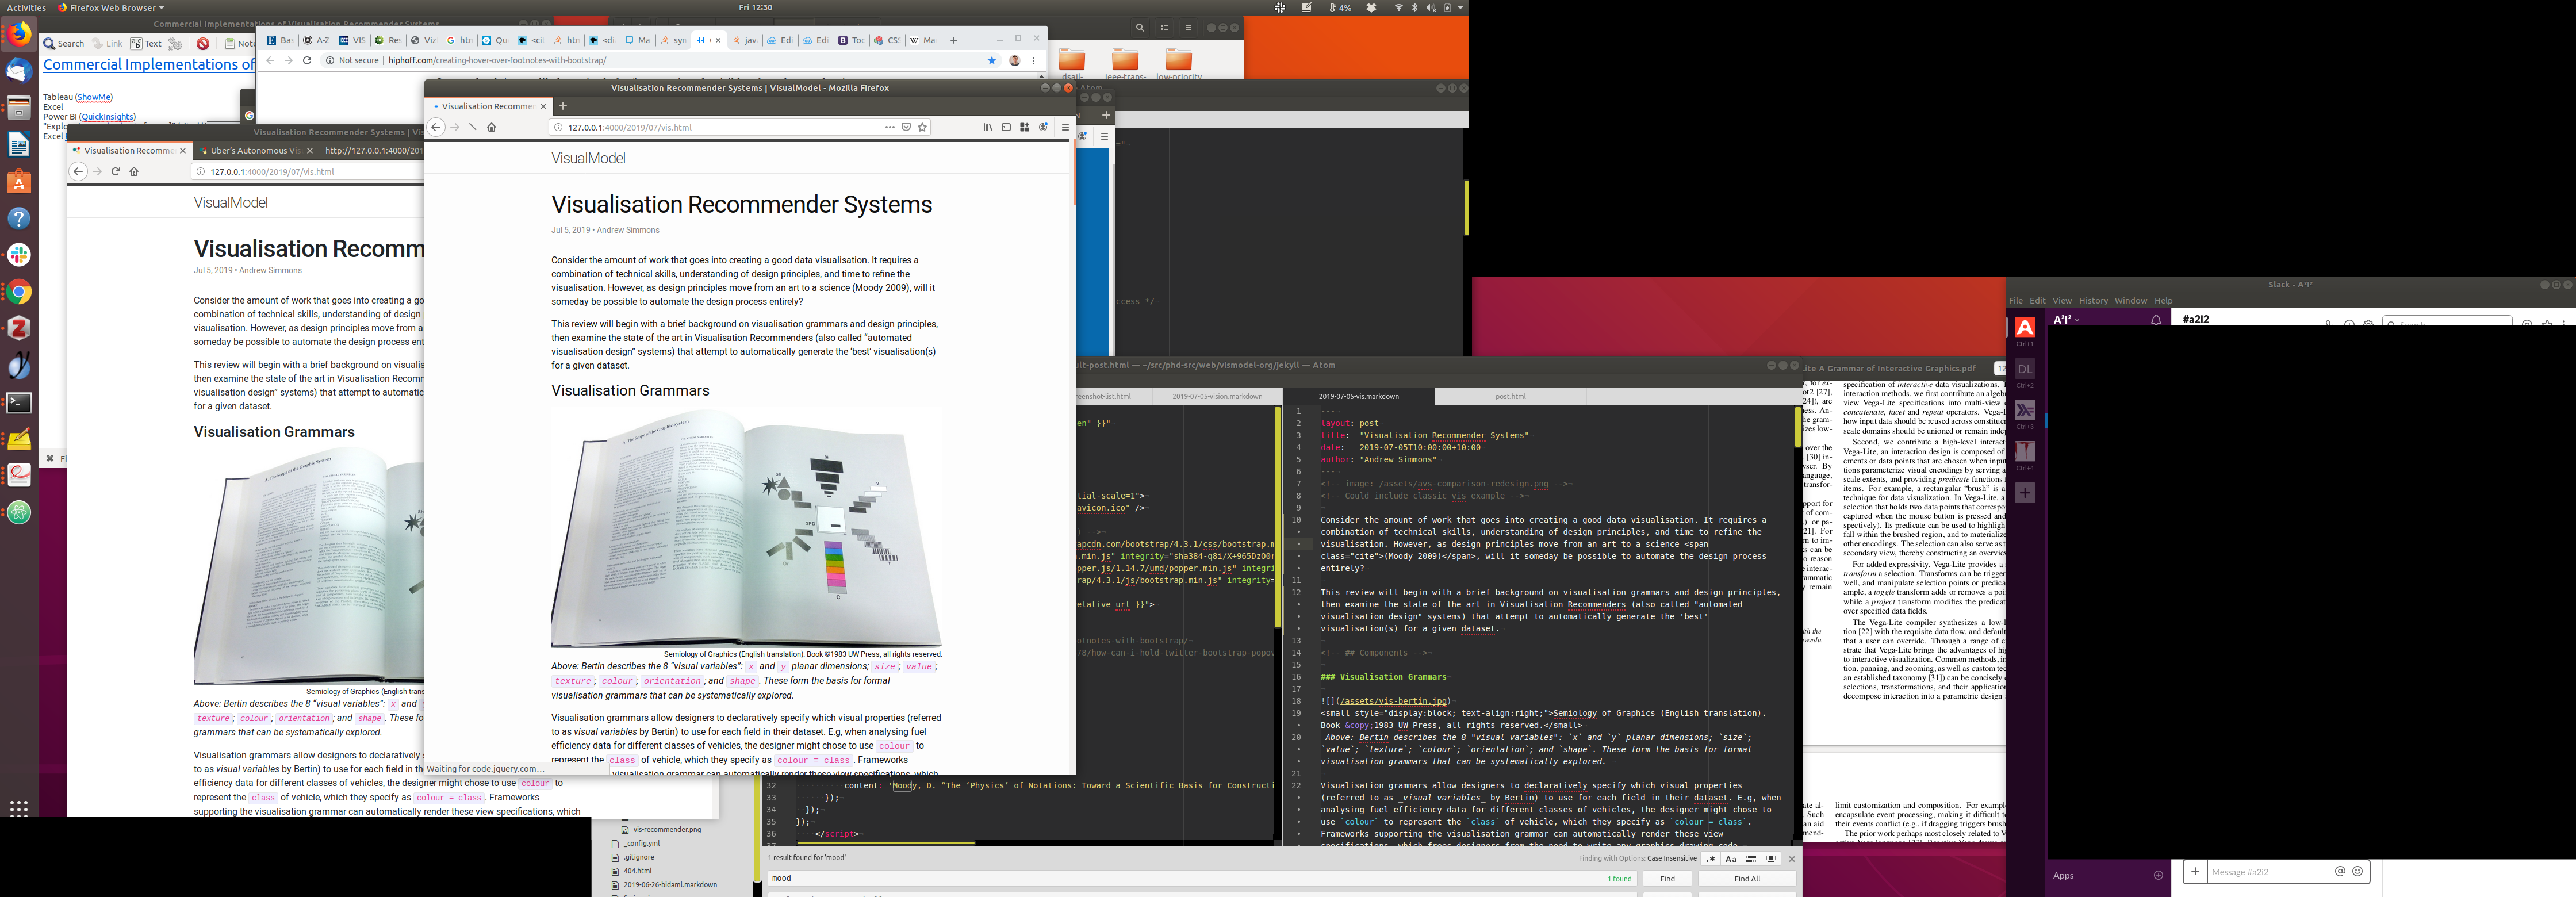Open page actions ellipsis in Firefox URL bar

pos(889,127)
